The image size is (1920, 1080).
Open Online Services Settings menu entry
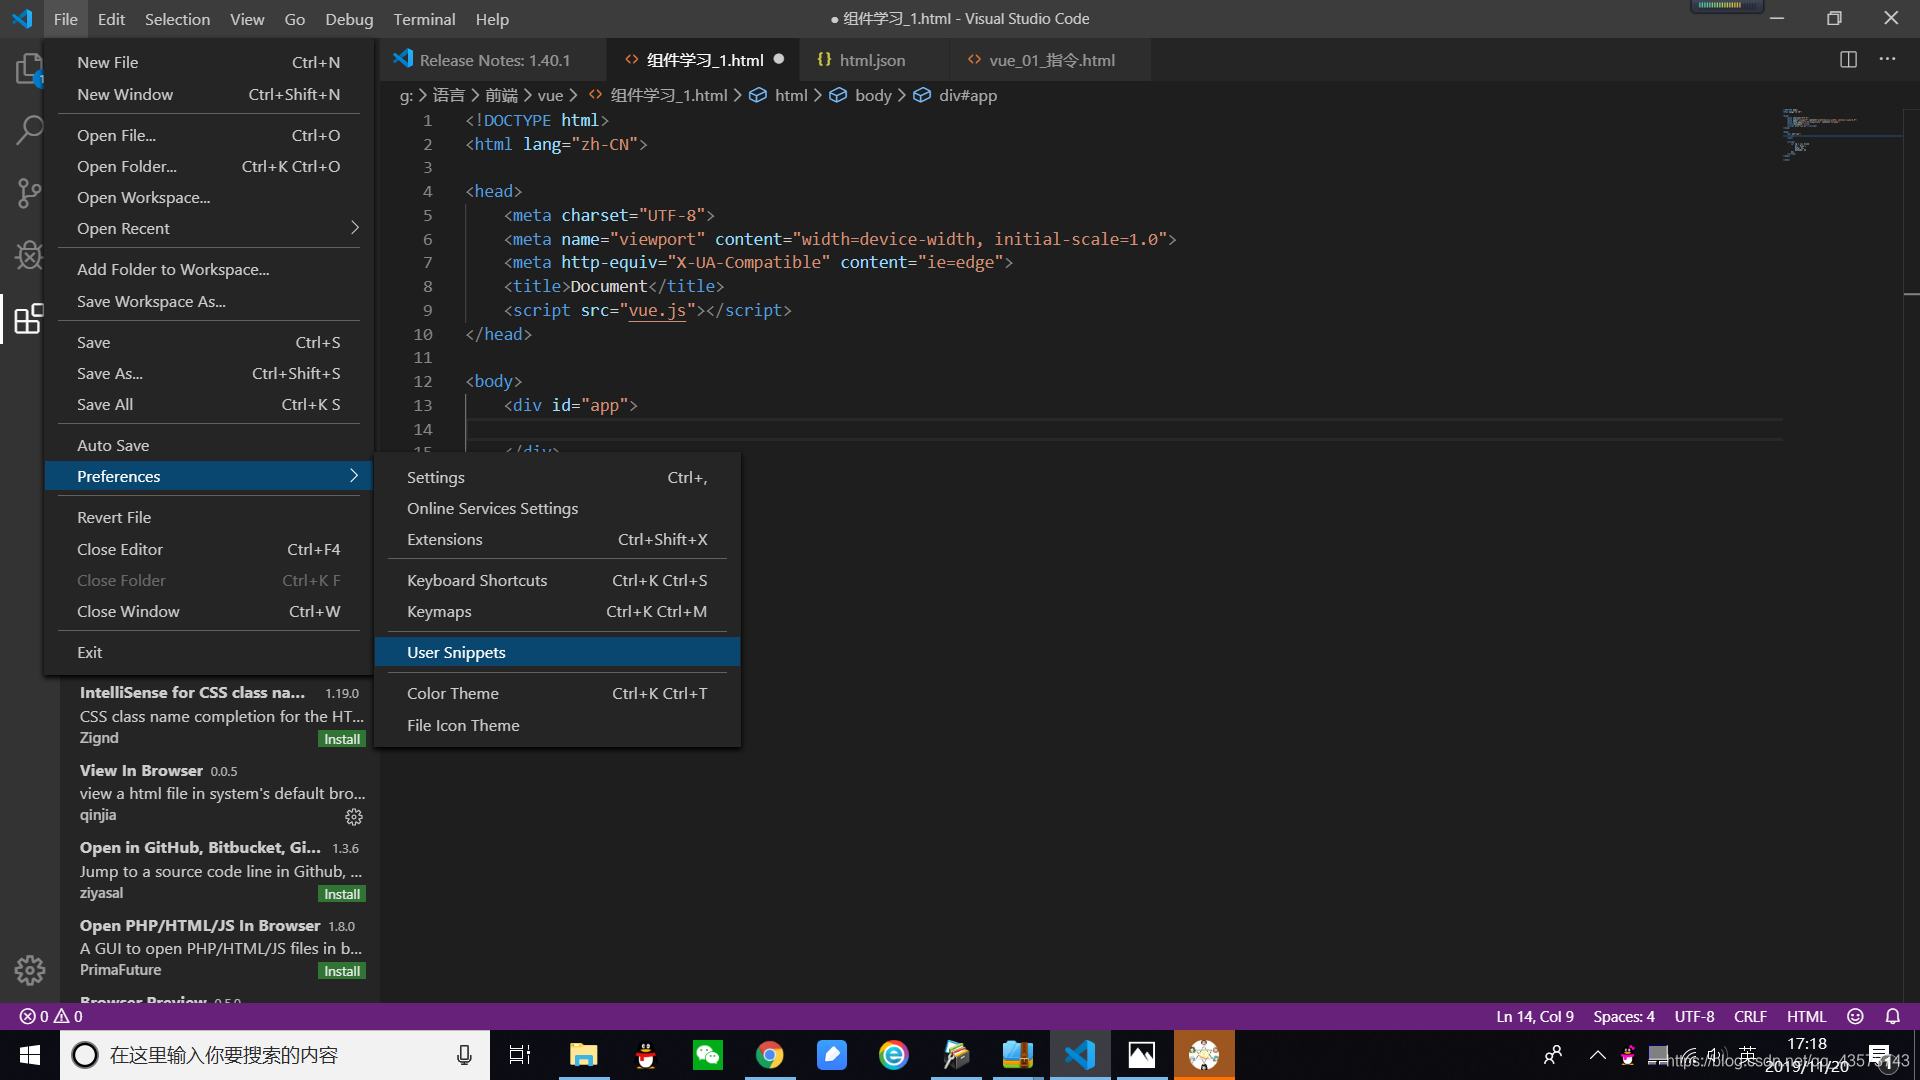tap(557, 508)
